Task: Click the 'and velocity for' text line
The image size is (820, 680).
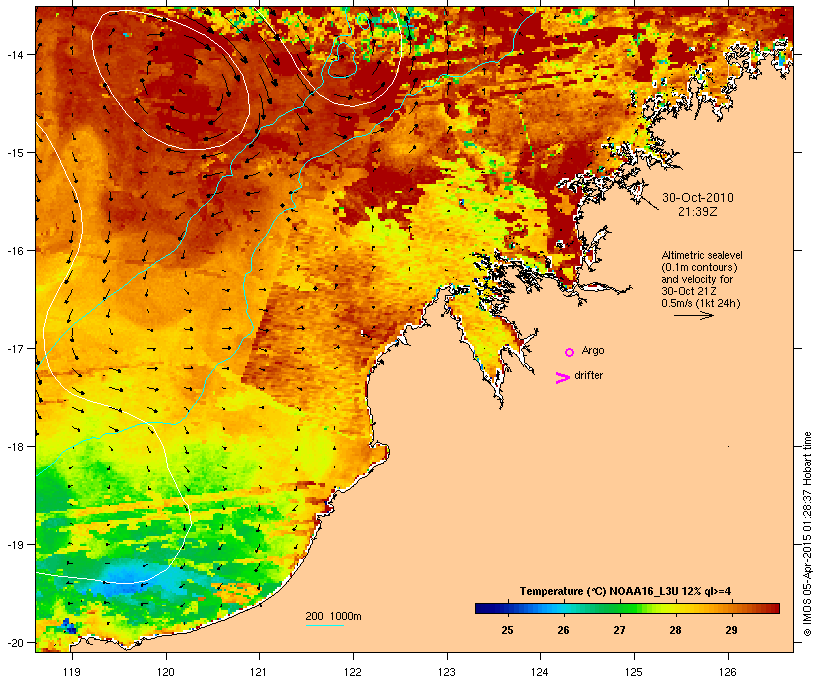Action: click(697, 279)
